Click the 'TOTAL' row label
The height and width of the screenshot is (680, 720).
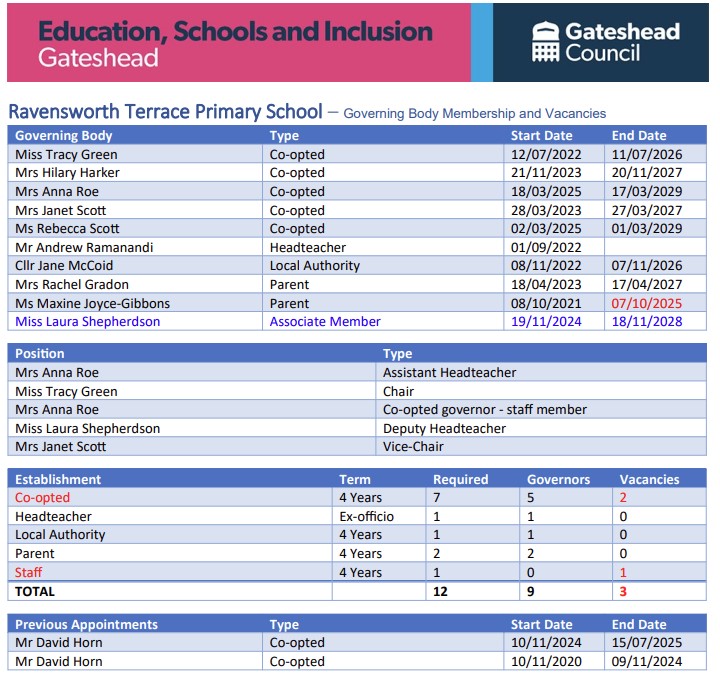click(34, 591)
